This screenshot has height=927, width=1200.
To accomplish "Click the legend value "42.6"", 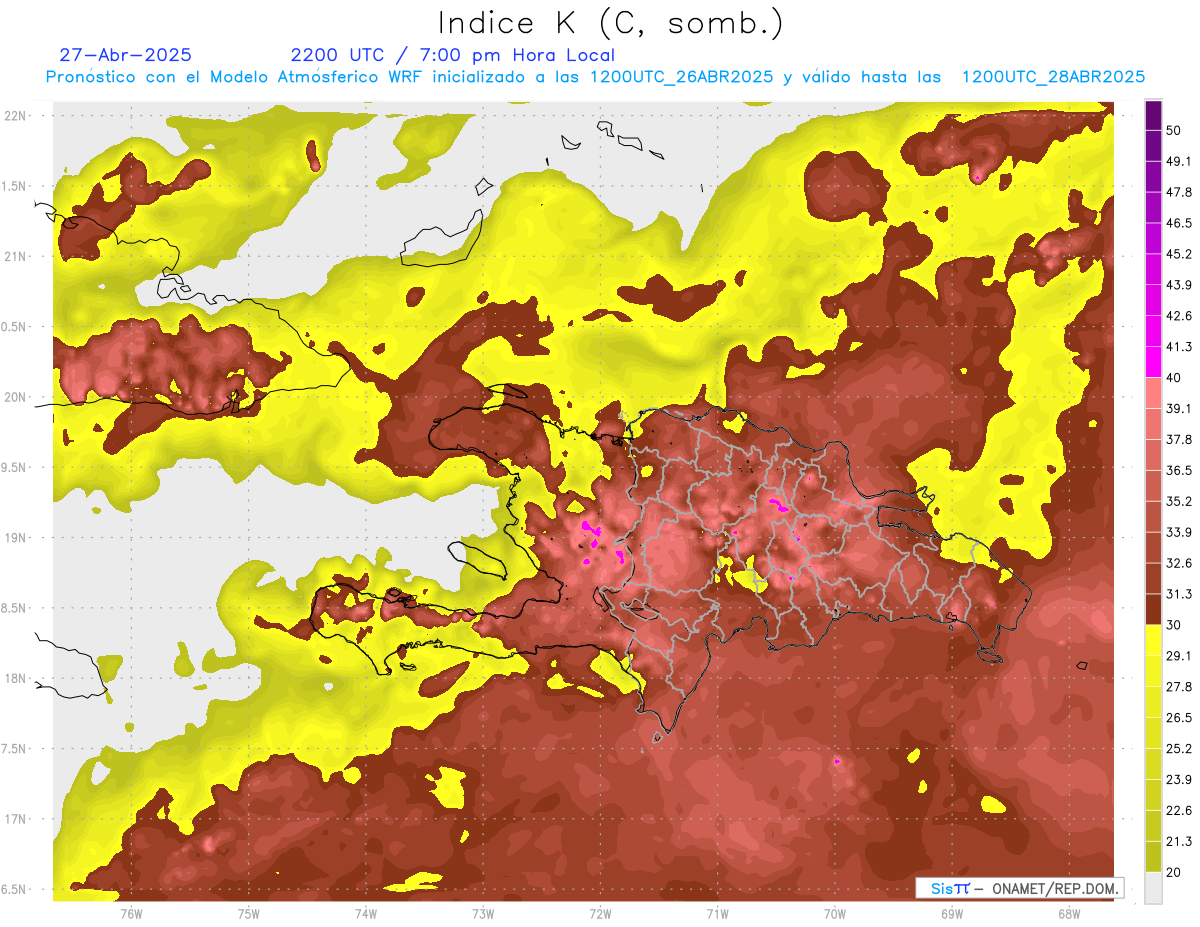I will pyautogui.click(x=1179, y=316).
